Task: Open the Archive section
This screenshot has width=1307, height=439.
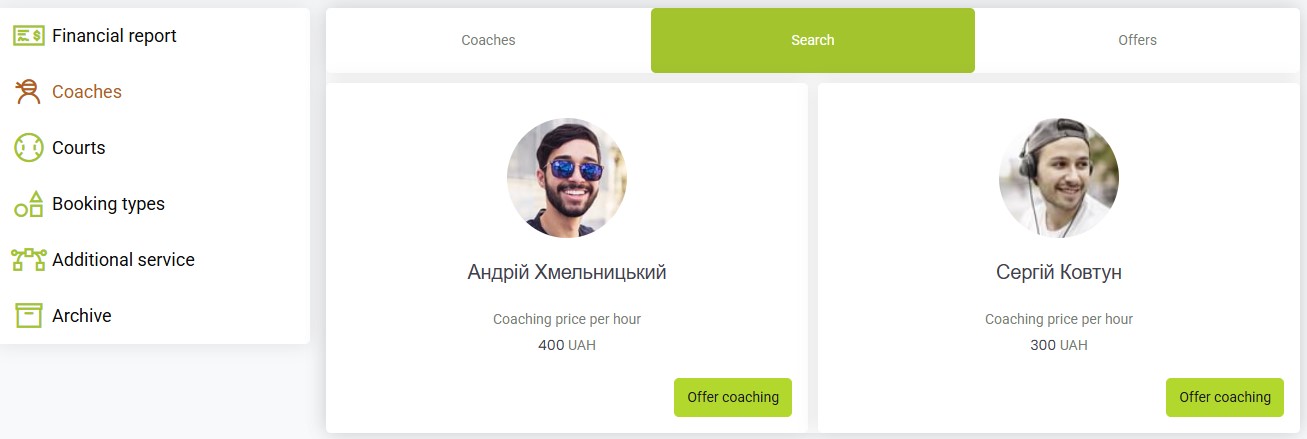Action: (82, 316)
